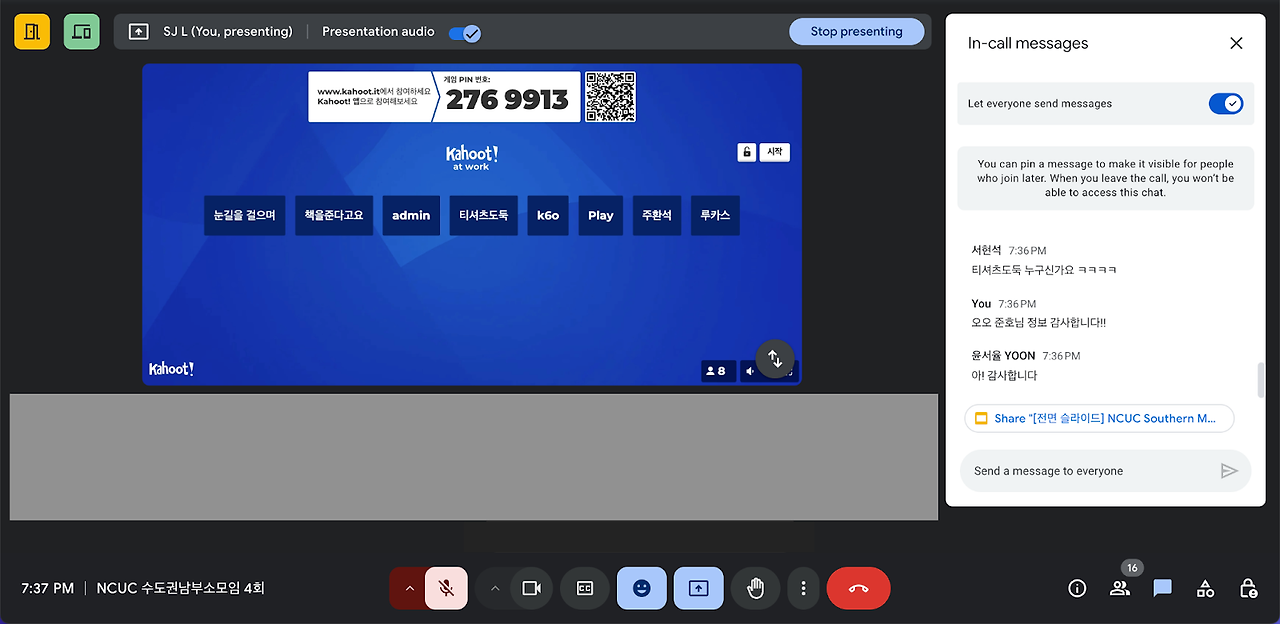Toggle Let everyone send messages switch
The width and height of the screenshot is (1280, 624).
coord(1225,104)
